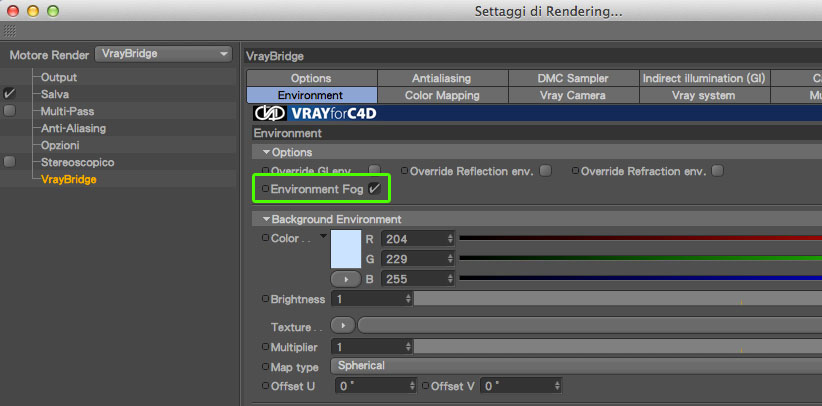Click the keyframe dot beside Override Reflection env.

click(405, 171)
